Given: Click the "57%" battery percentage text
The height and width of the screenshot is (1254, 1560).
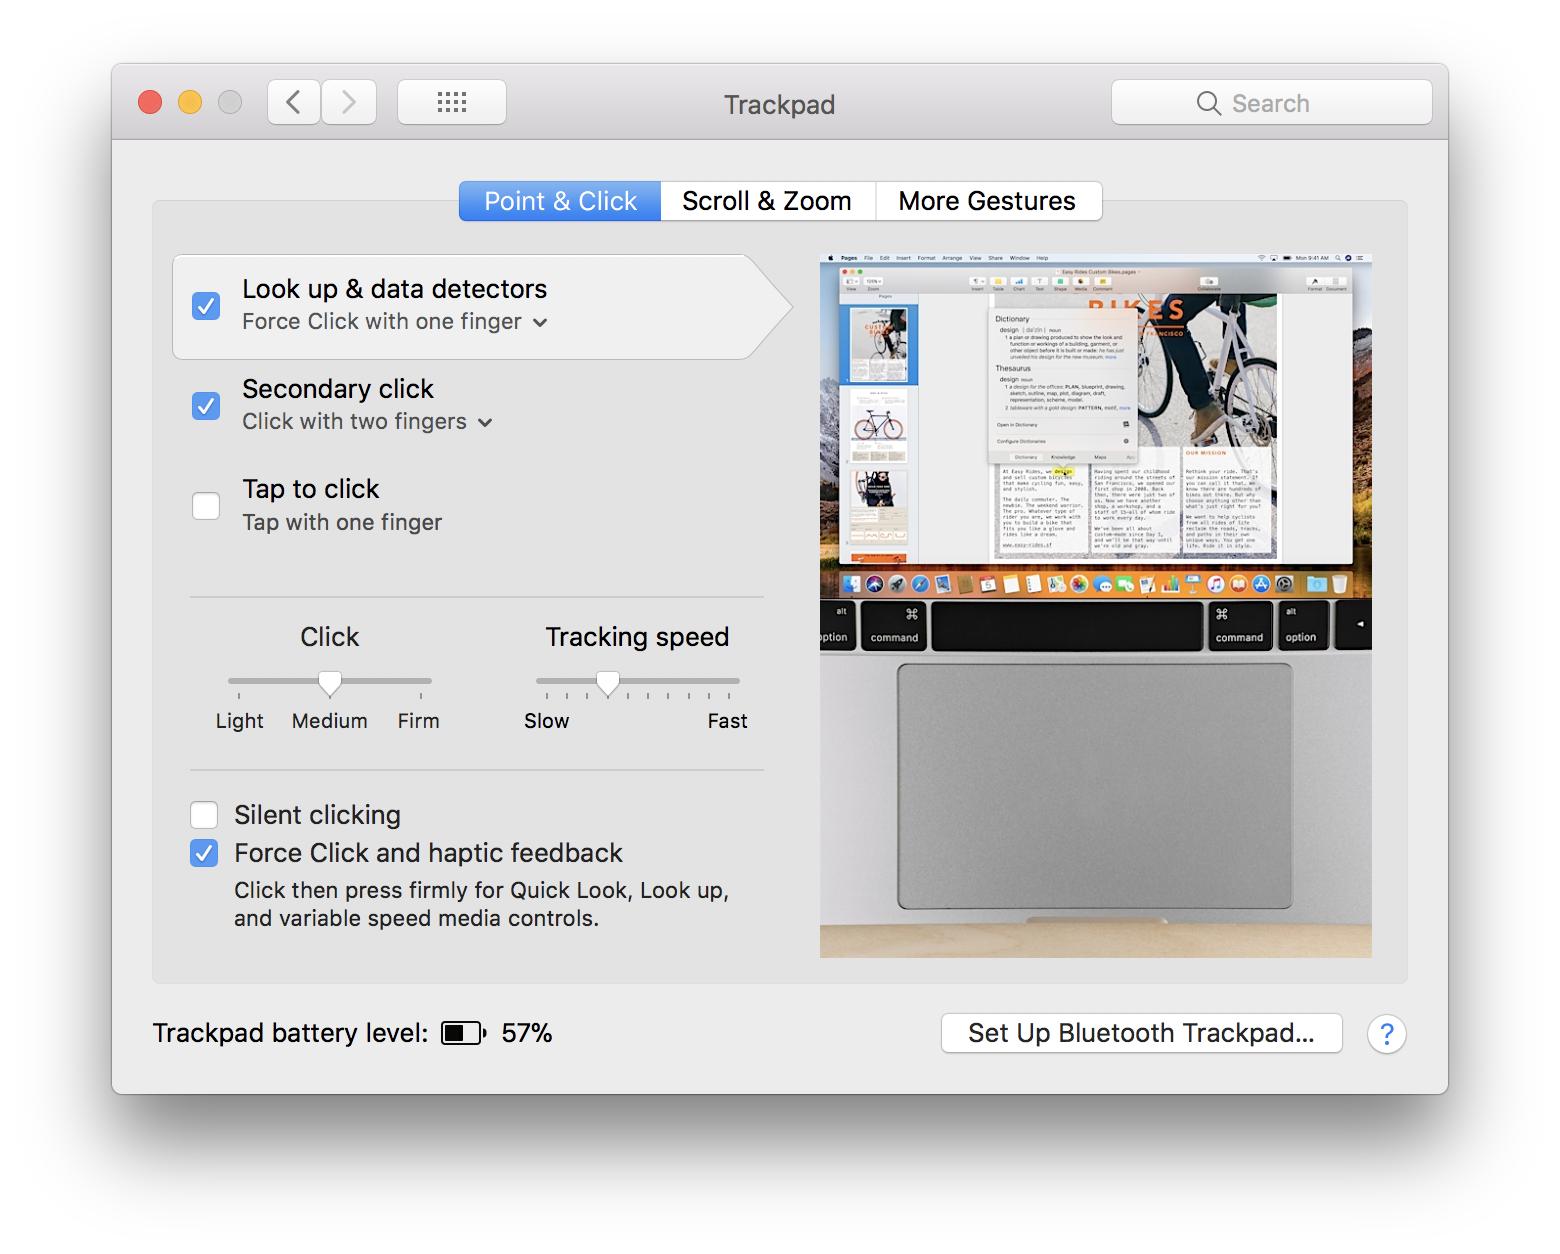Looking at the screenshot, I should pos(527,1033).
